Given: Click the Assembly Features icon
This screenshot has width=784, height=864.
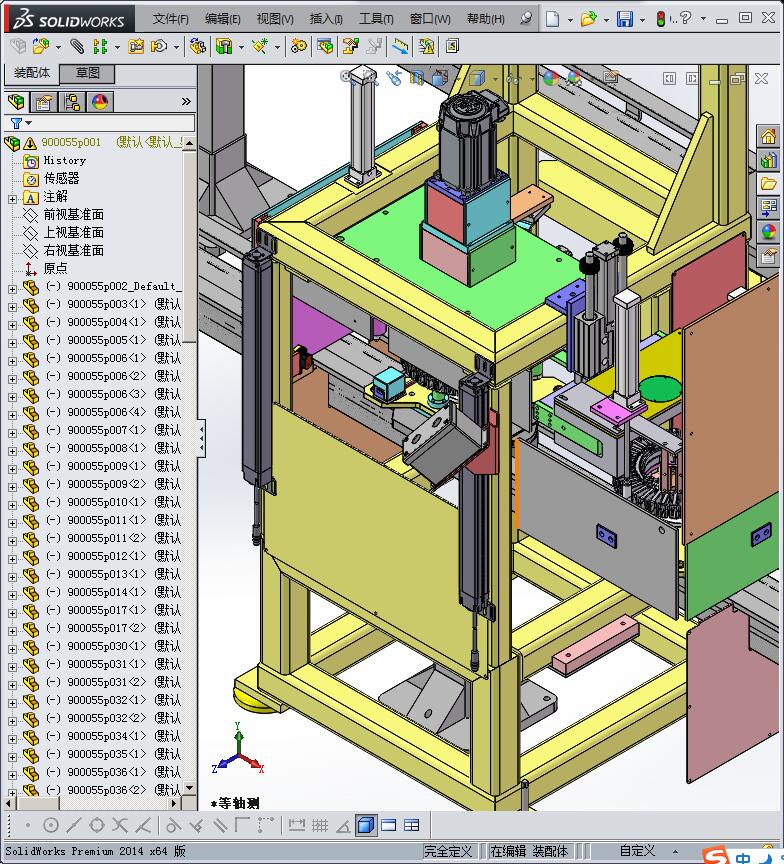Looking at the screenshot, I should pyautogui.click(x=224, y=46).
